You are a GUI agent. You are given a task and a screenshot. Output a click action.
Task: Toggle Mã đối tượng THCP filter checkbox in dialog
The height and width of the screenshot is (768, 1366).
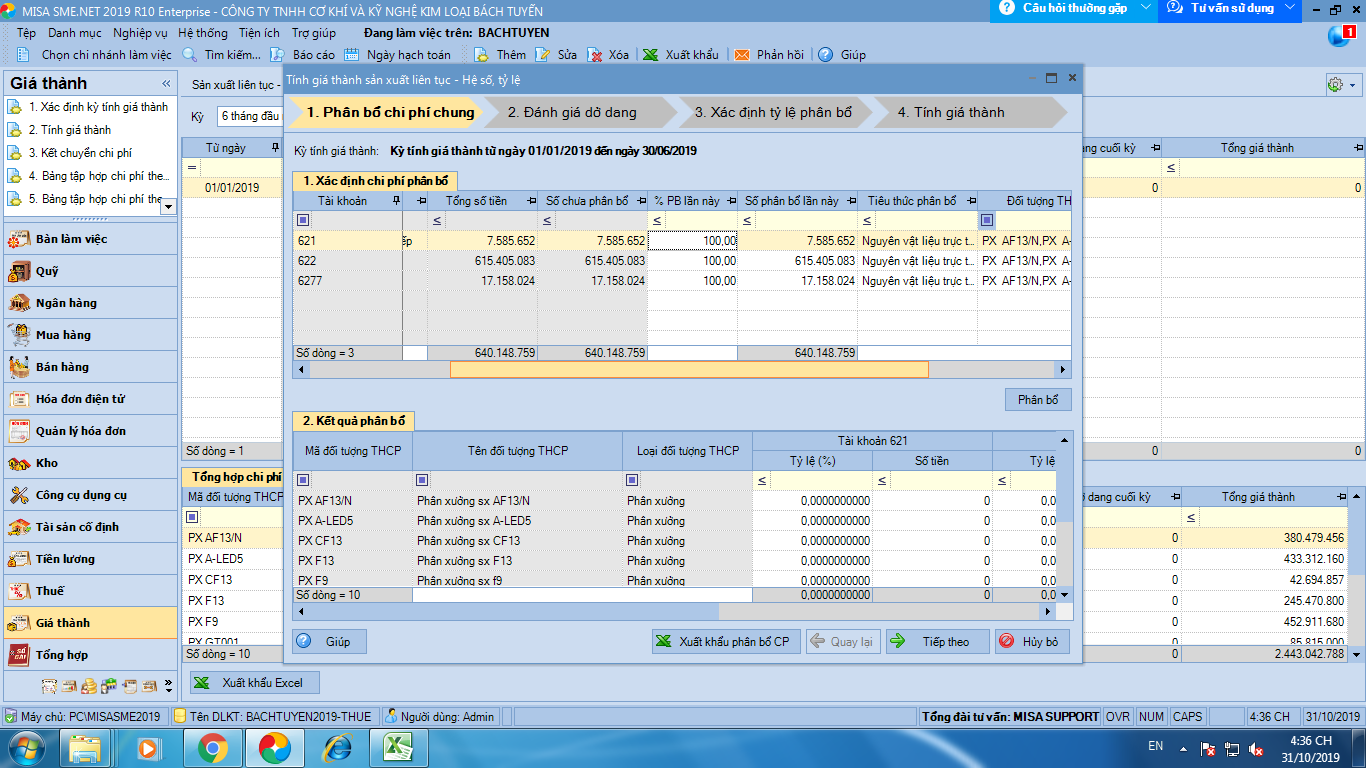tap(304, 480)
